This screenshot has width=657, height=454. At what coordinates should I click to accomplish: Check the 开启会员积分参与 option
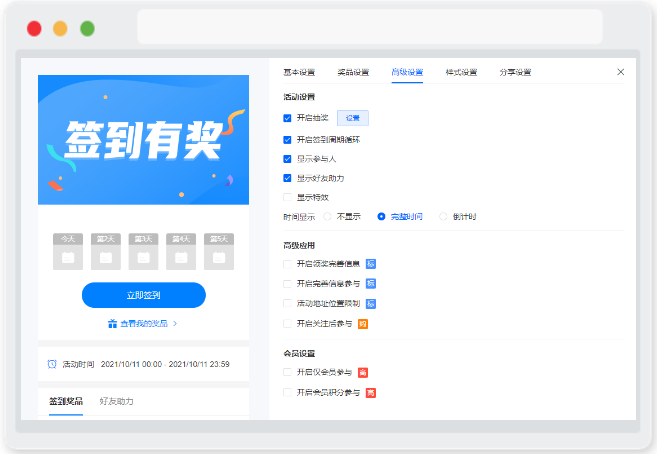(x=287, y=392)
